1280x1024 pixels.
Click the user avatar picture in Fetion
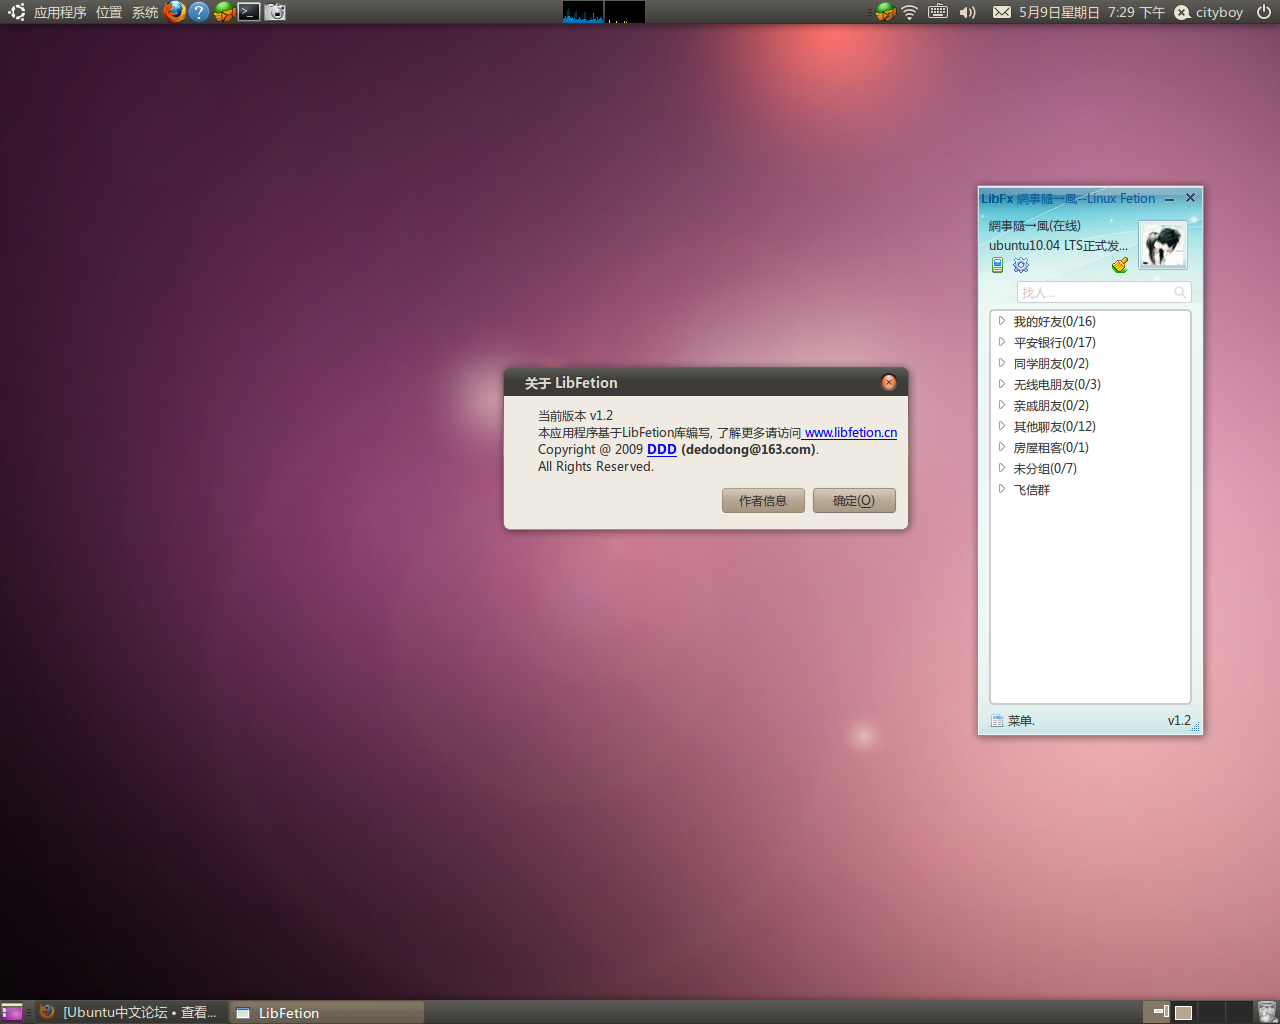(x=1163, y=245)
